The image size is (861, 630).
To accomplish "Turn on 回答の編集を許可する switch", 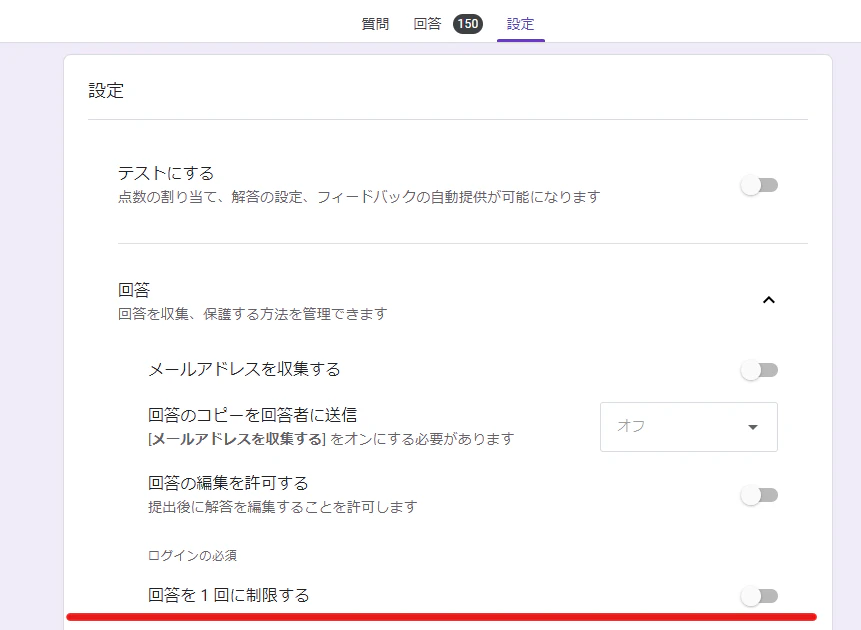I will pyautogui.click(x=759, y=495).
